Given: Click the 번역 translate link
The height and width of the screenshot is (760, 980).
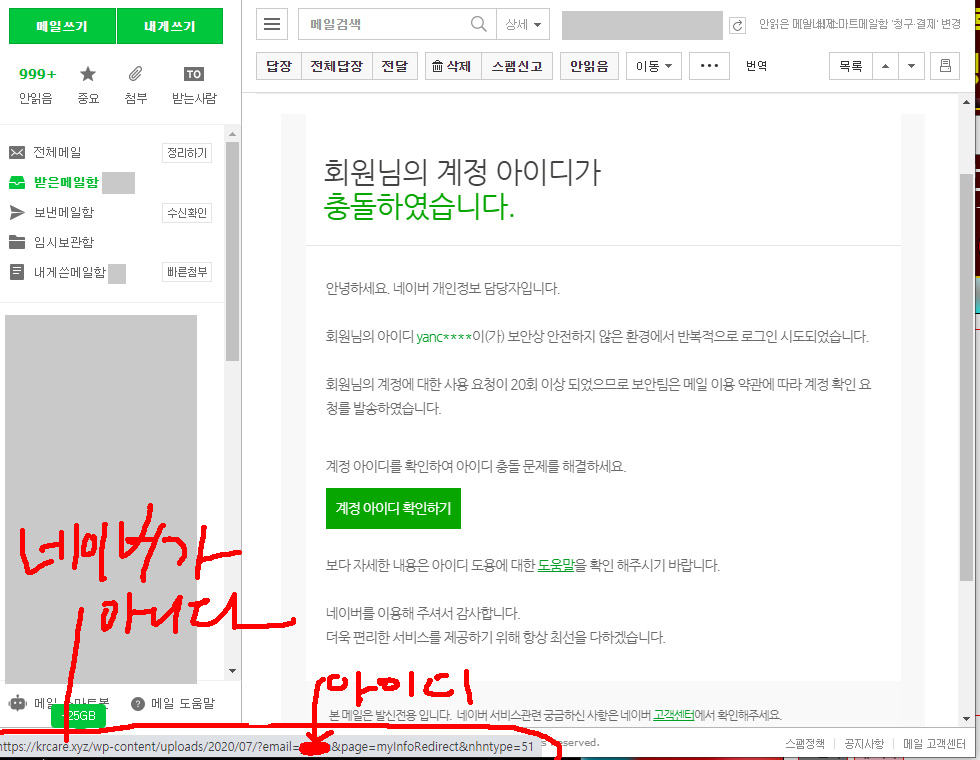Looking at the screenshot, I should 756,66.
